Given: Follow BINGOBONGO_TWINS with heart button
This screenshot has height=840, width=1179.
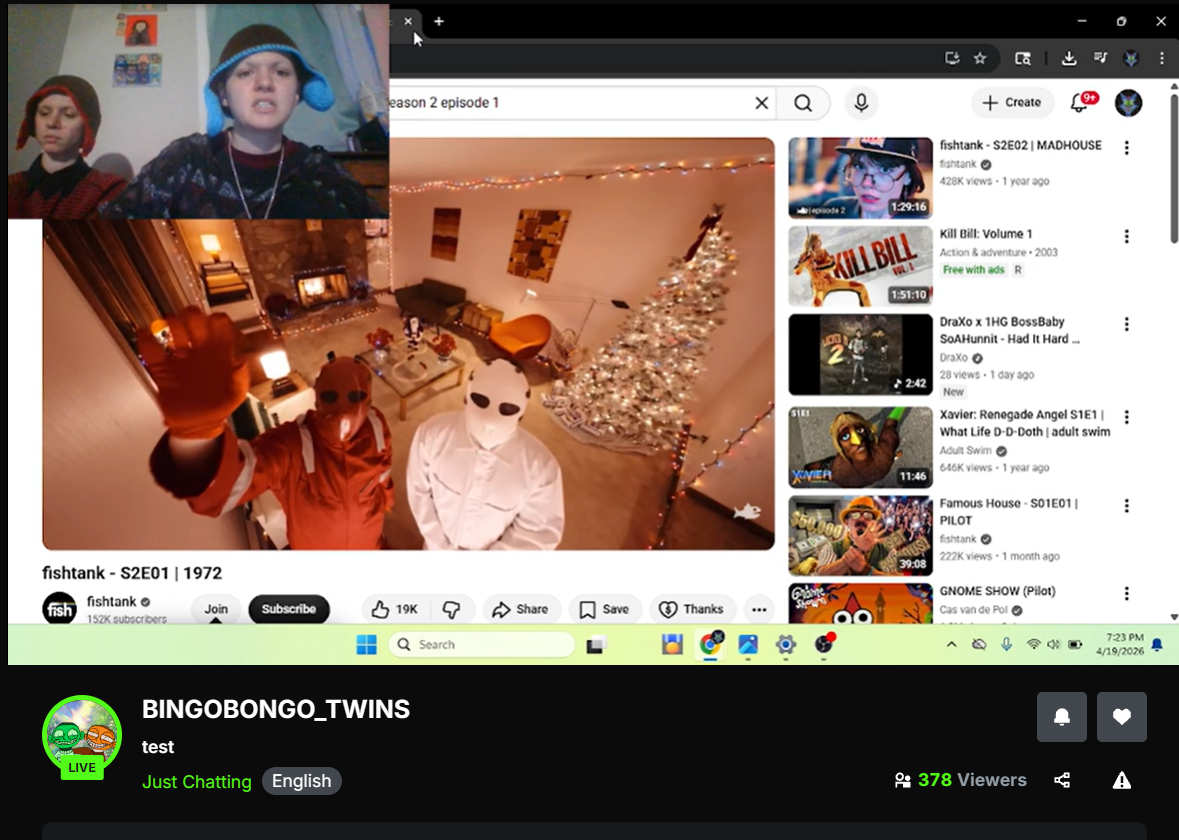Looking at the screenshot, I should (x=1122, y=717).
